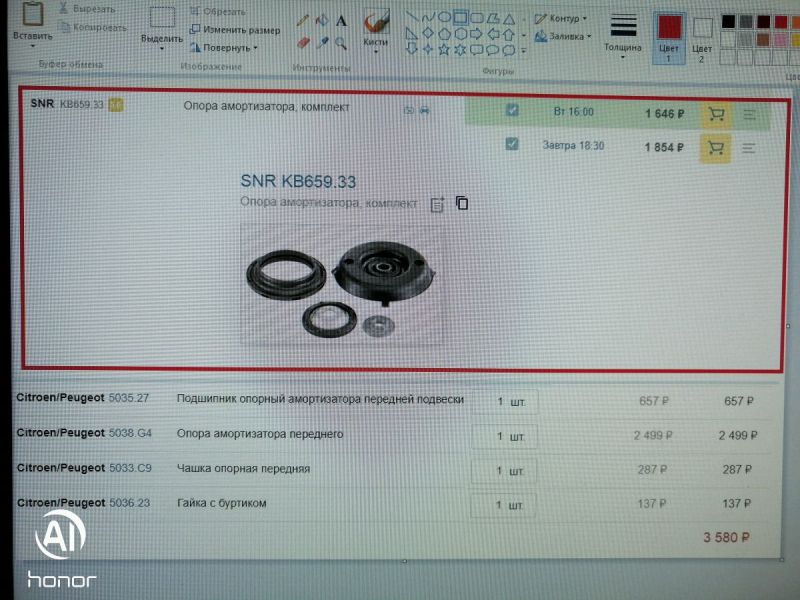800x600 pixels.
Task: Expand the Outline (Контур) dropdown
Action: point(561,18)
